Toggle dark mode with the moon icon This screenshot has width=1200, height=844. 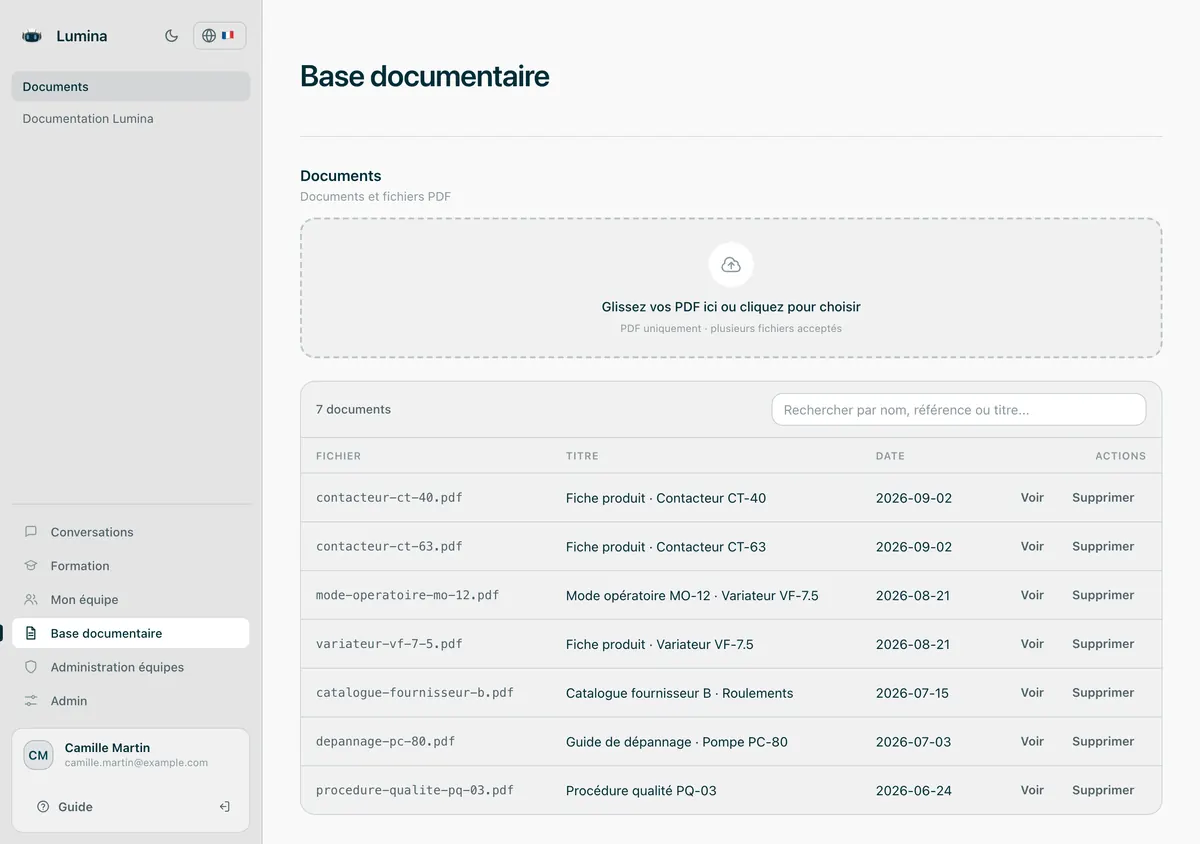[172, 36]
